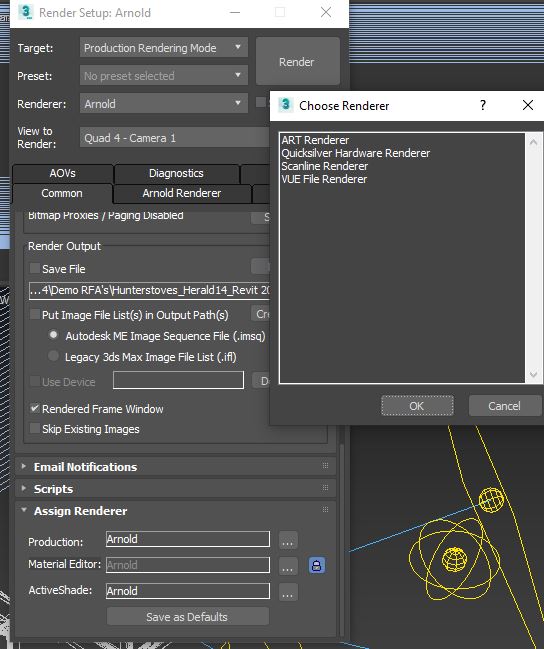Enable Skip Existing Images
Screen dimensions: 544x649
coord(35,428)
